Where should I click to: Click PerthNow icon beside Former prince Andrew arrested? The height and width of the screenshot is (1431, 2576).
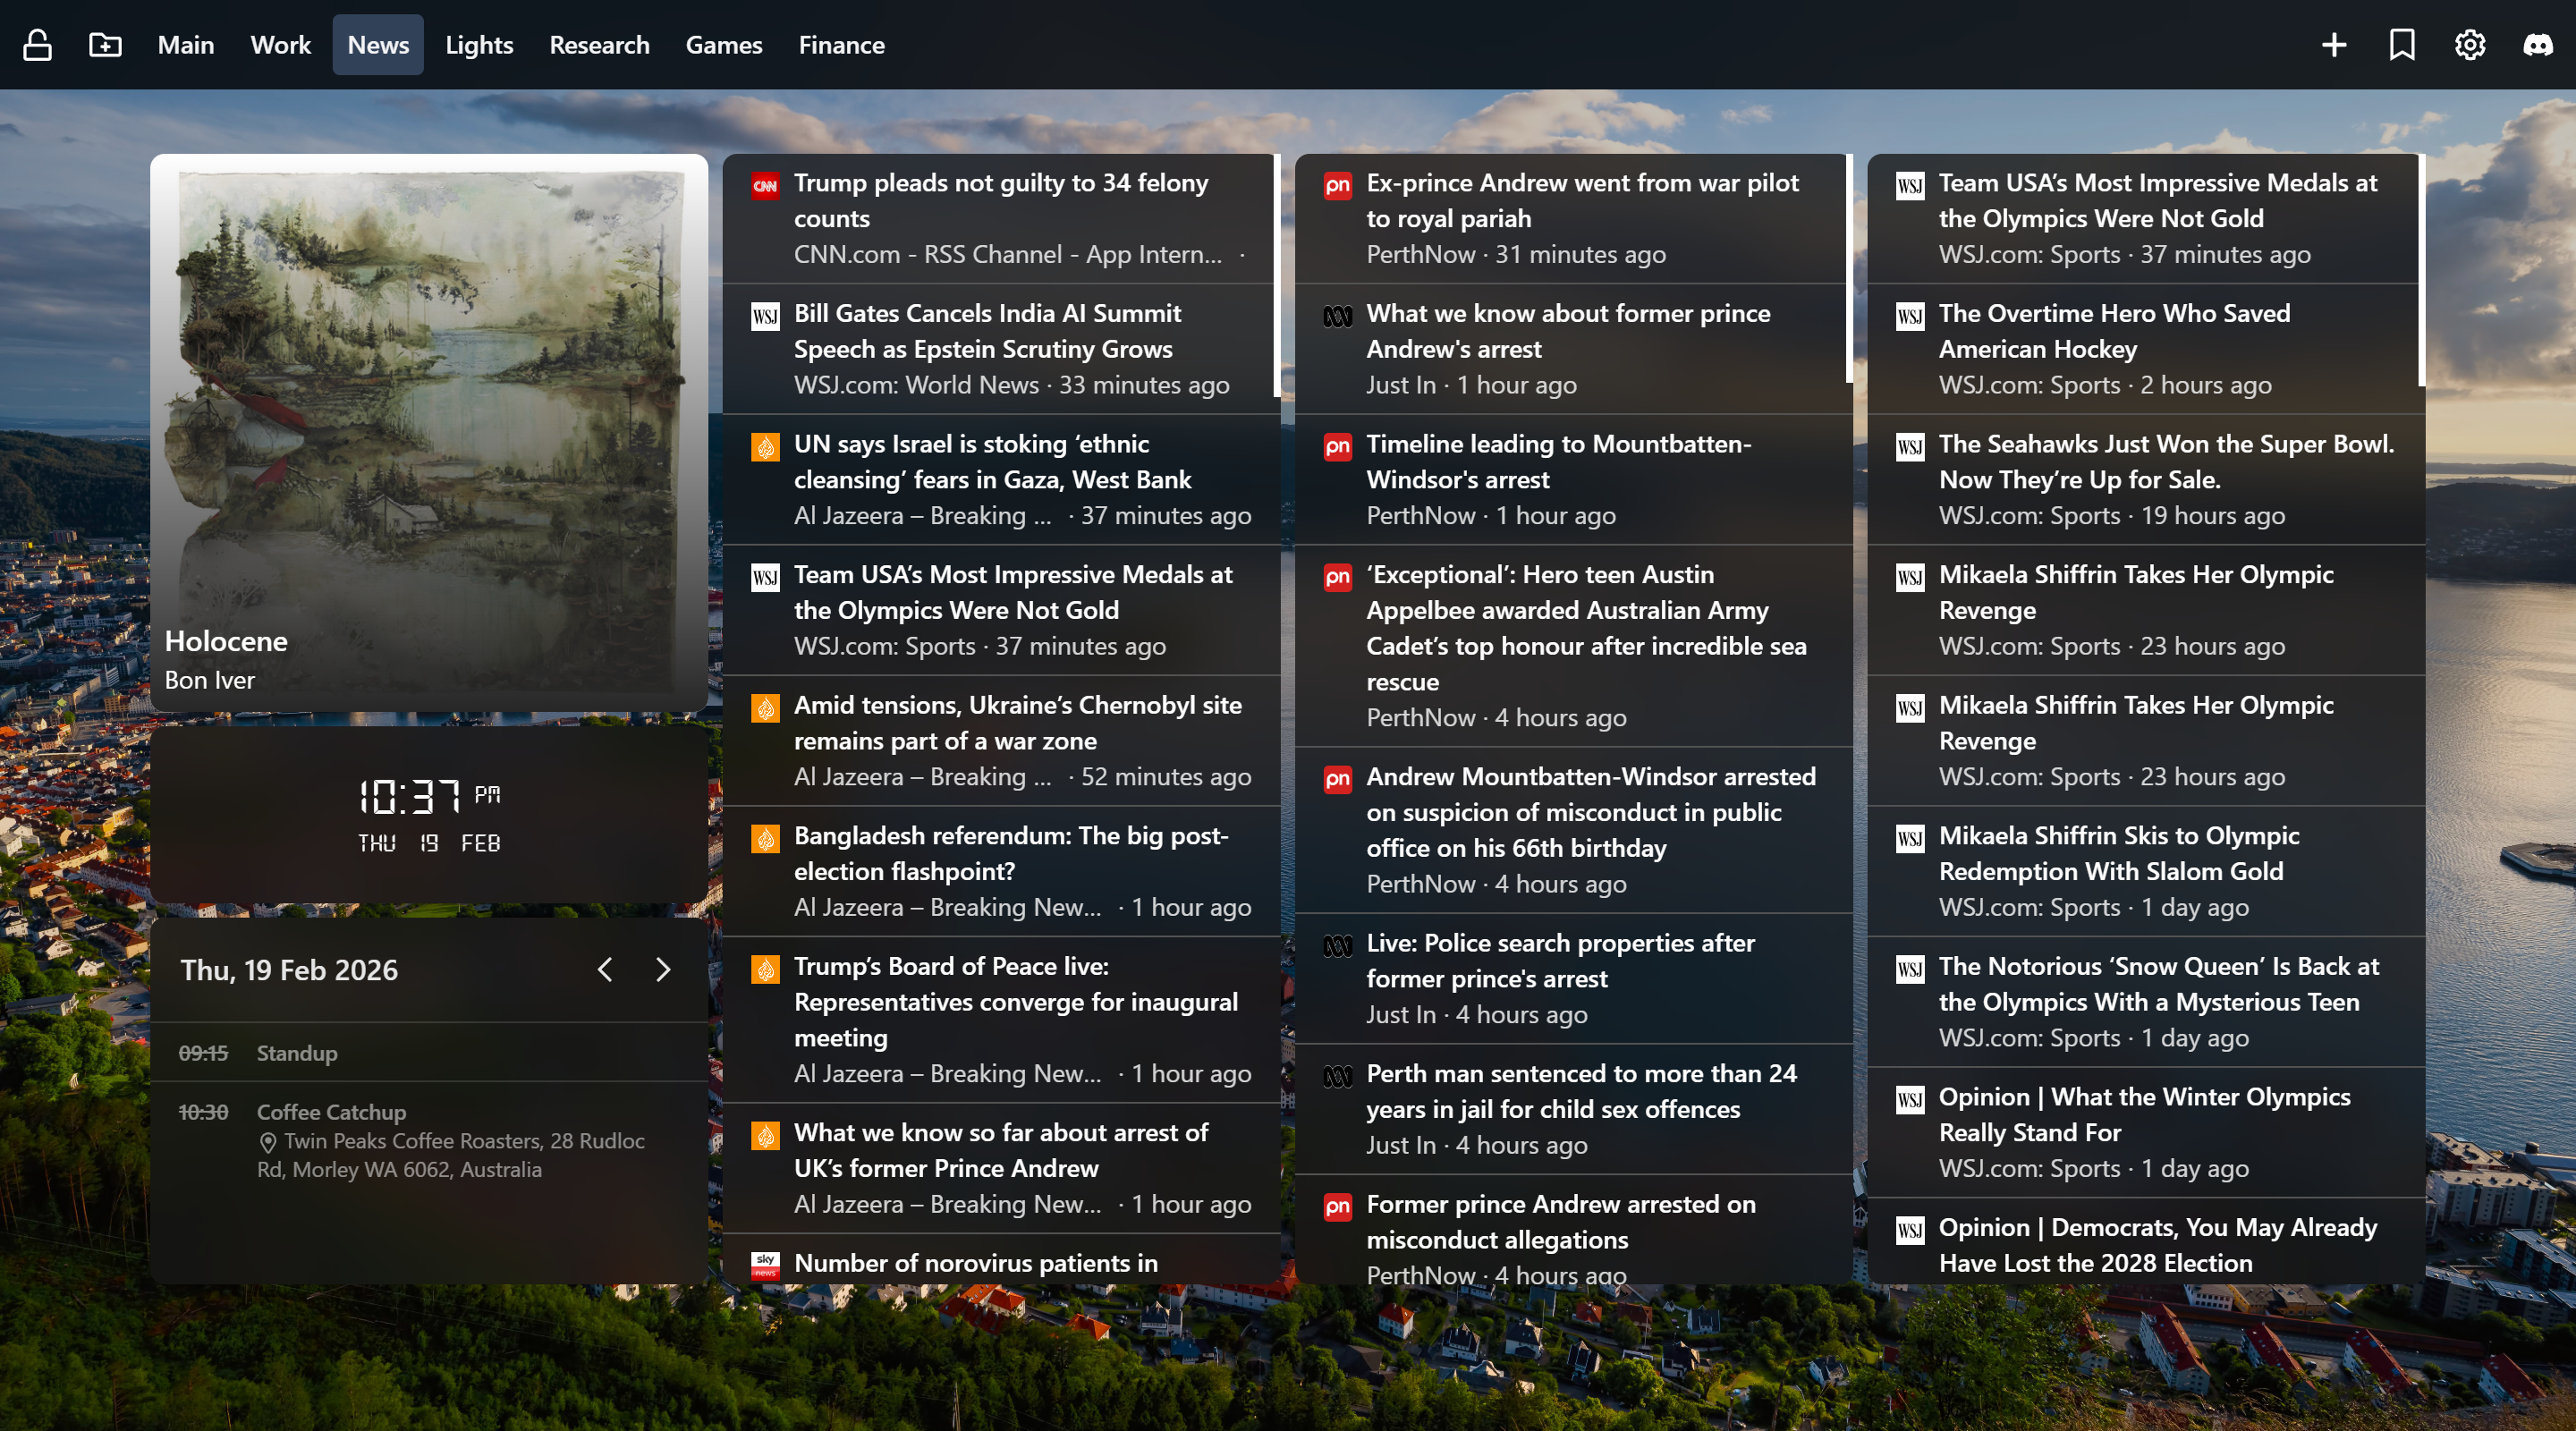[1337, 1207]
